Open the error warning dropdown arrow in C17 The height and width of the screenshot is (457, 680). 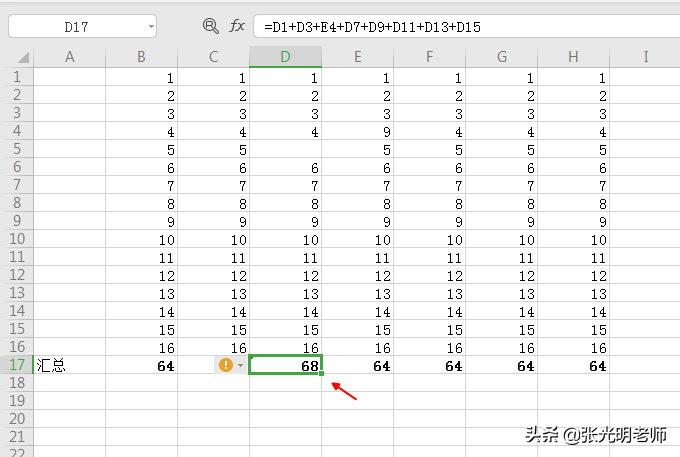click(240, 366)
